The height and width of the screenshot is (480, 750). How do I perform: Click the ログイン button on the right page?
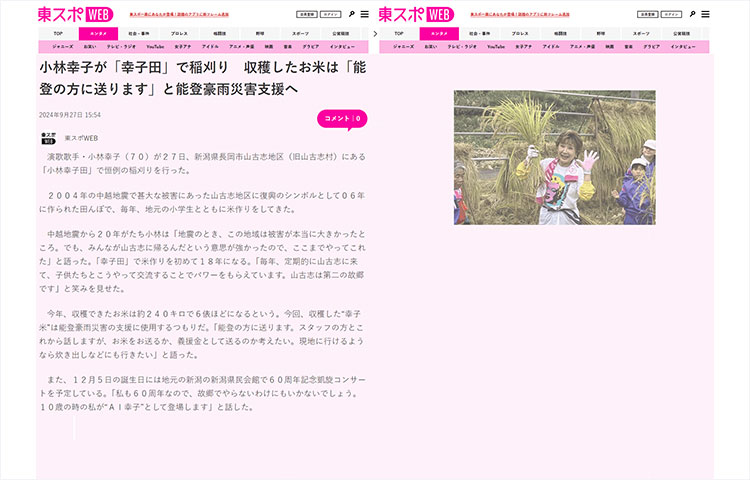coord(669,15)
